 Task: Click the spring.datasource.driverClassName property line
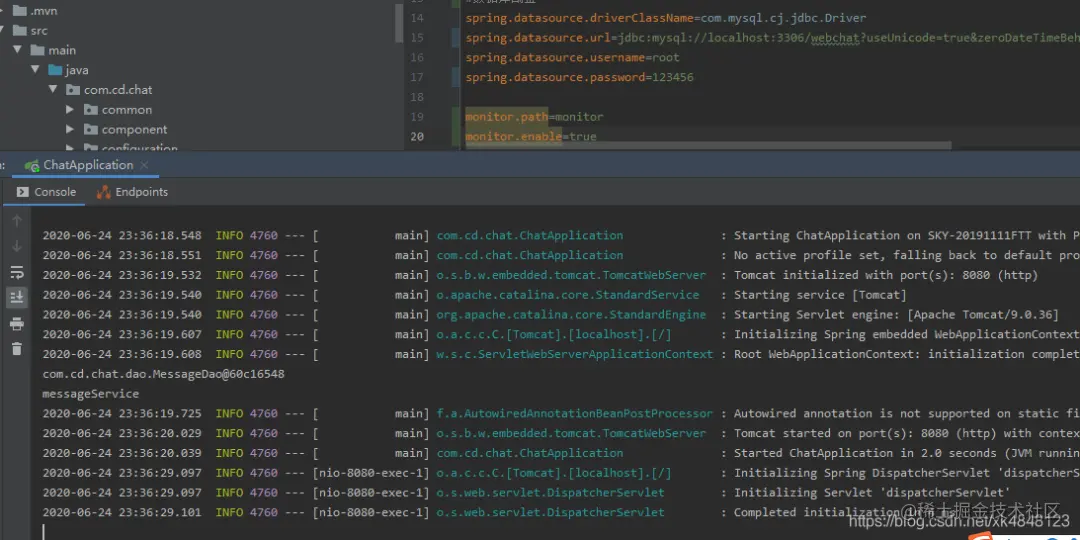pos(666,18)
